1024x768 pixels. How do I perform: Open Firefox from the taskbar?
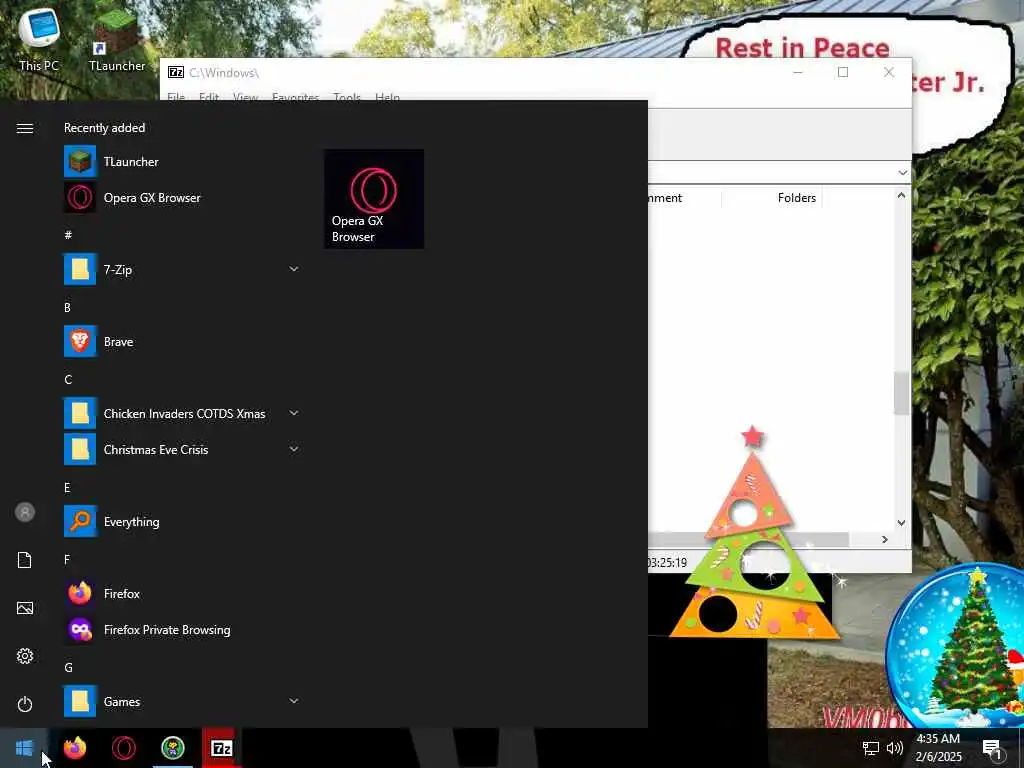pos(74,748)
